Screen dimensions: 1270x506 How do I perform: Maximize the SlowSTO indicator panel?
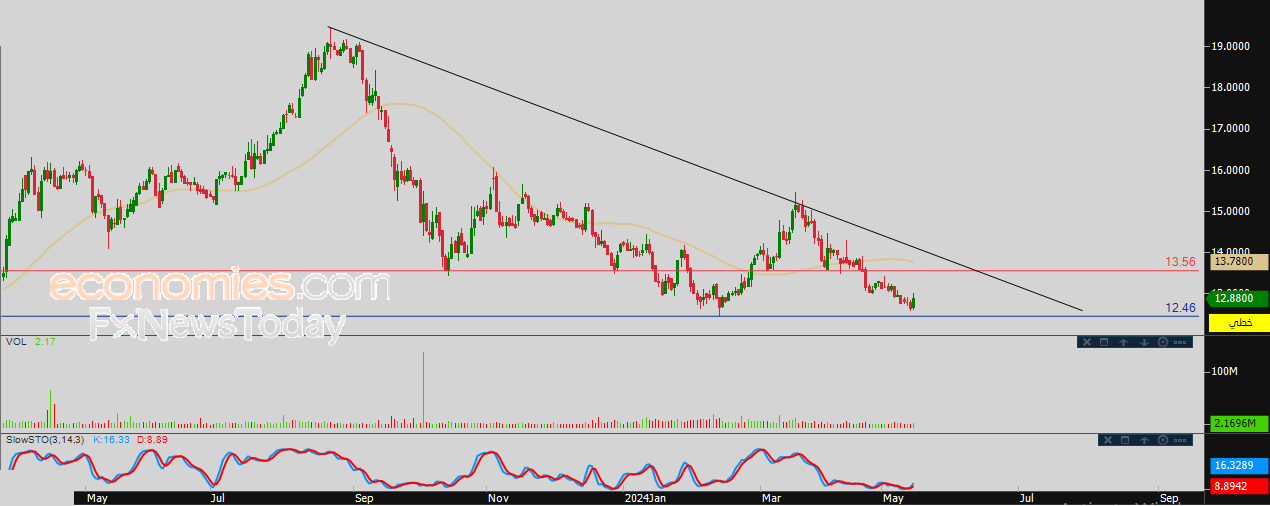click(x=1125, y=440)
